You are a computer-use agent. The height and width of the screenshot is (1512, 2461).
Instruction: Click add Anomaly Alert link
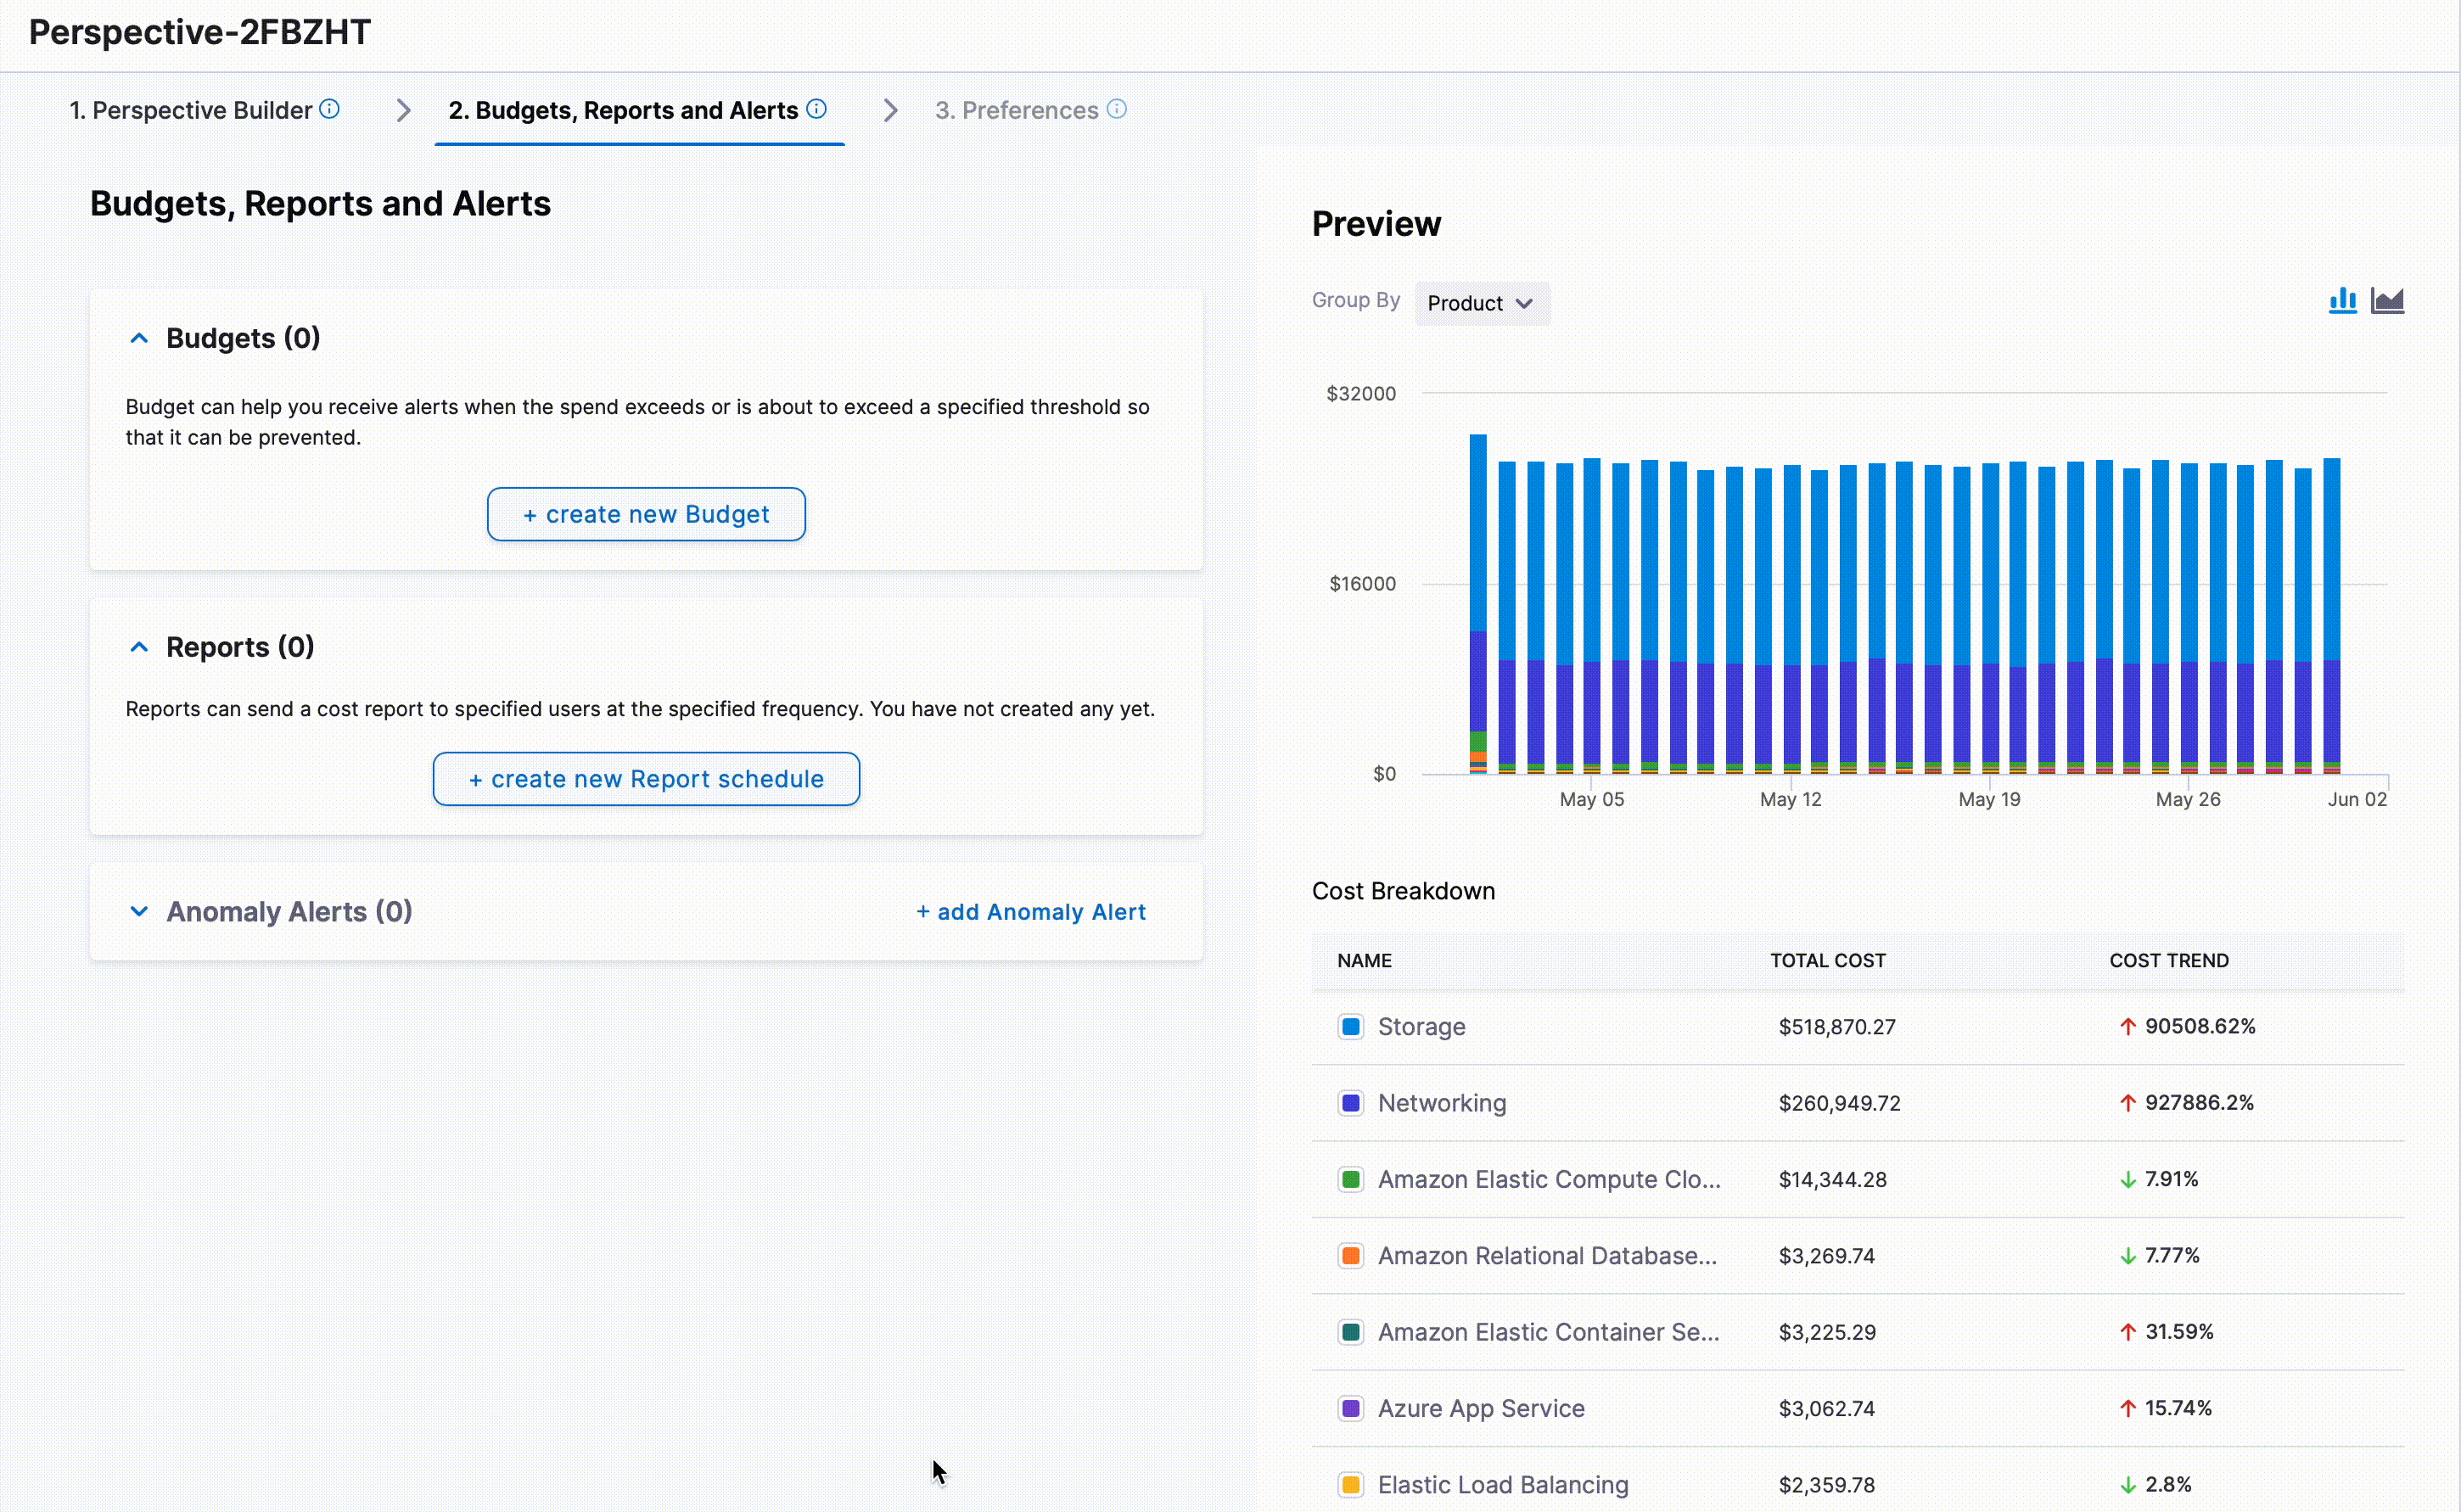click(1031, 912)
